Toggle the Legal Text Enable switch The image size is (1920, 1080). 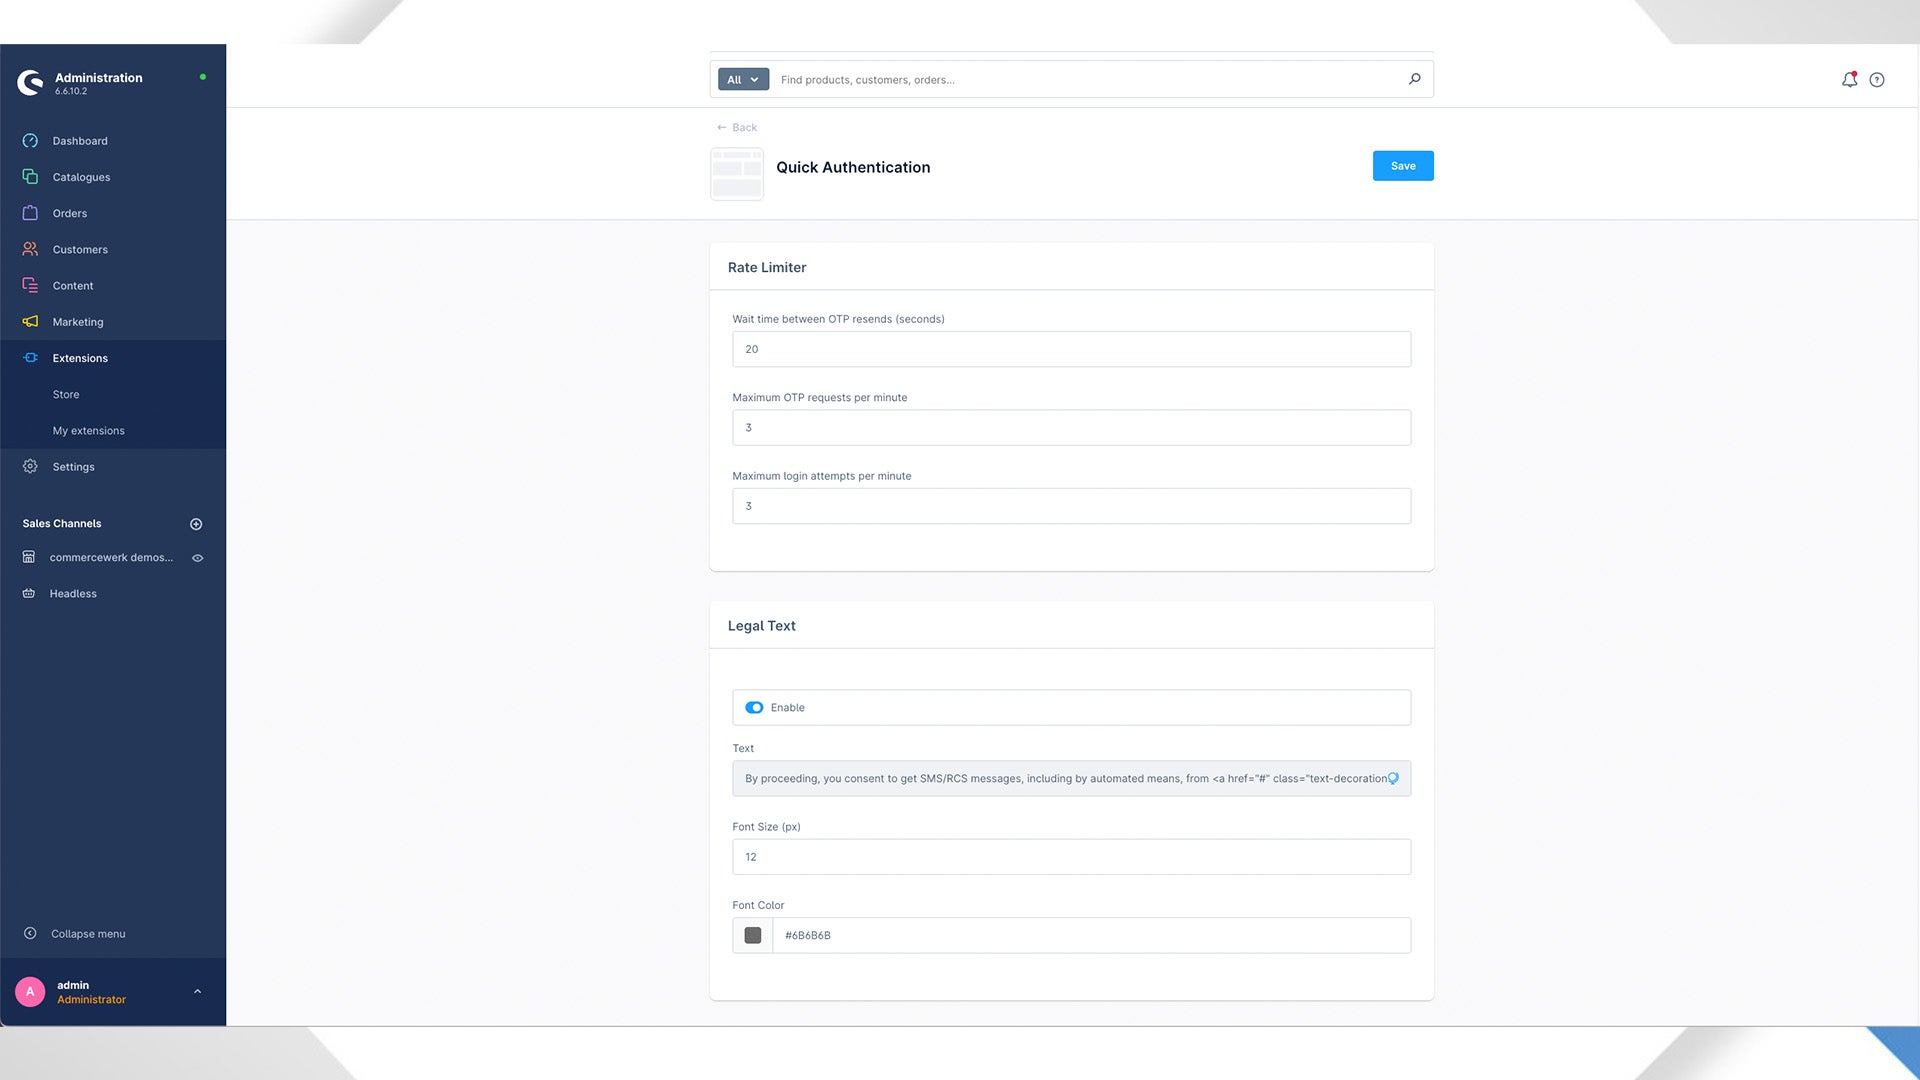(x=754, y=707)
